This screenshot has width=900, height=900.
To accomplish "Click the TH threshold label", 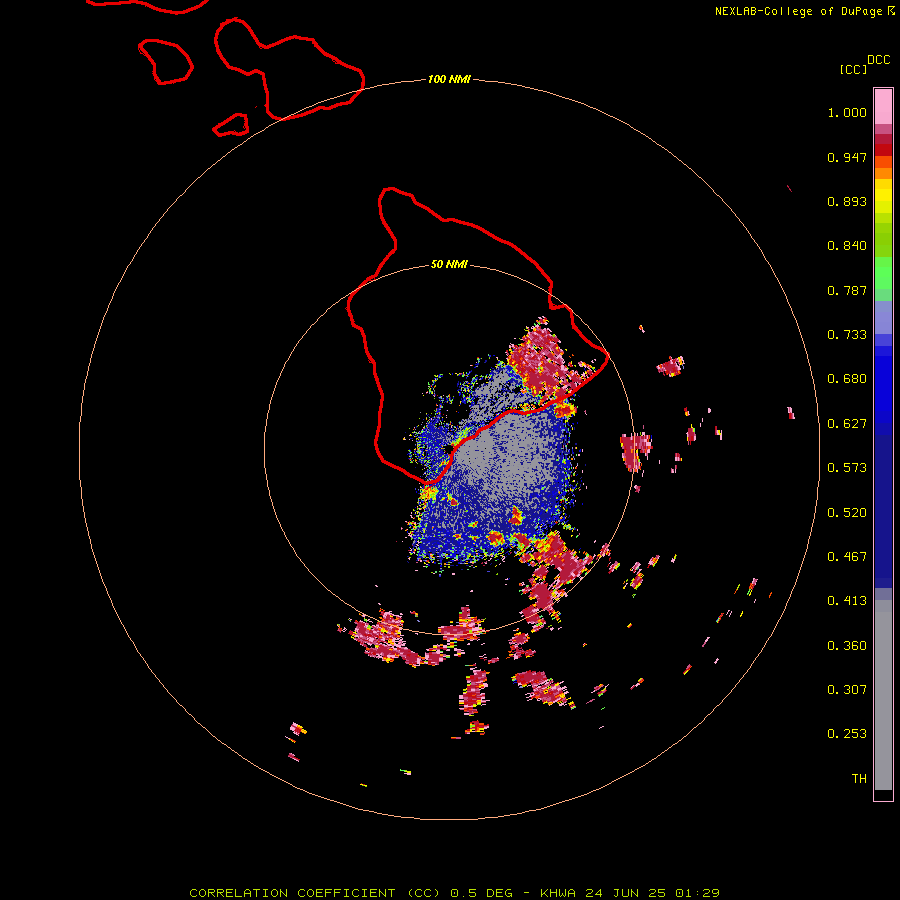I will pos(859,779).
